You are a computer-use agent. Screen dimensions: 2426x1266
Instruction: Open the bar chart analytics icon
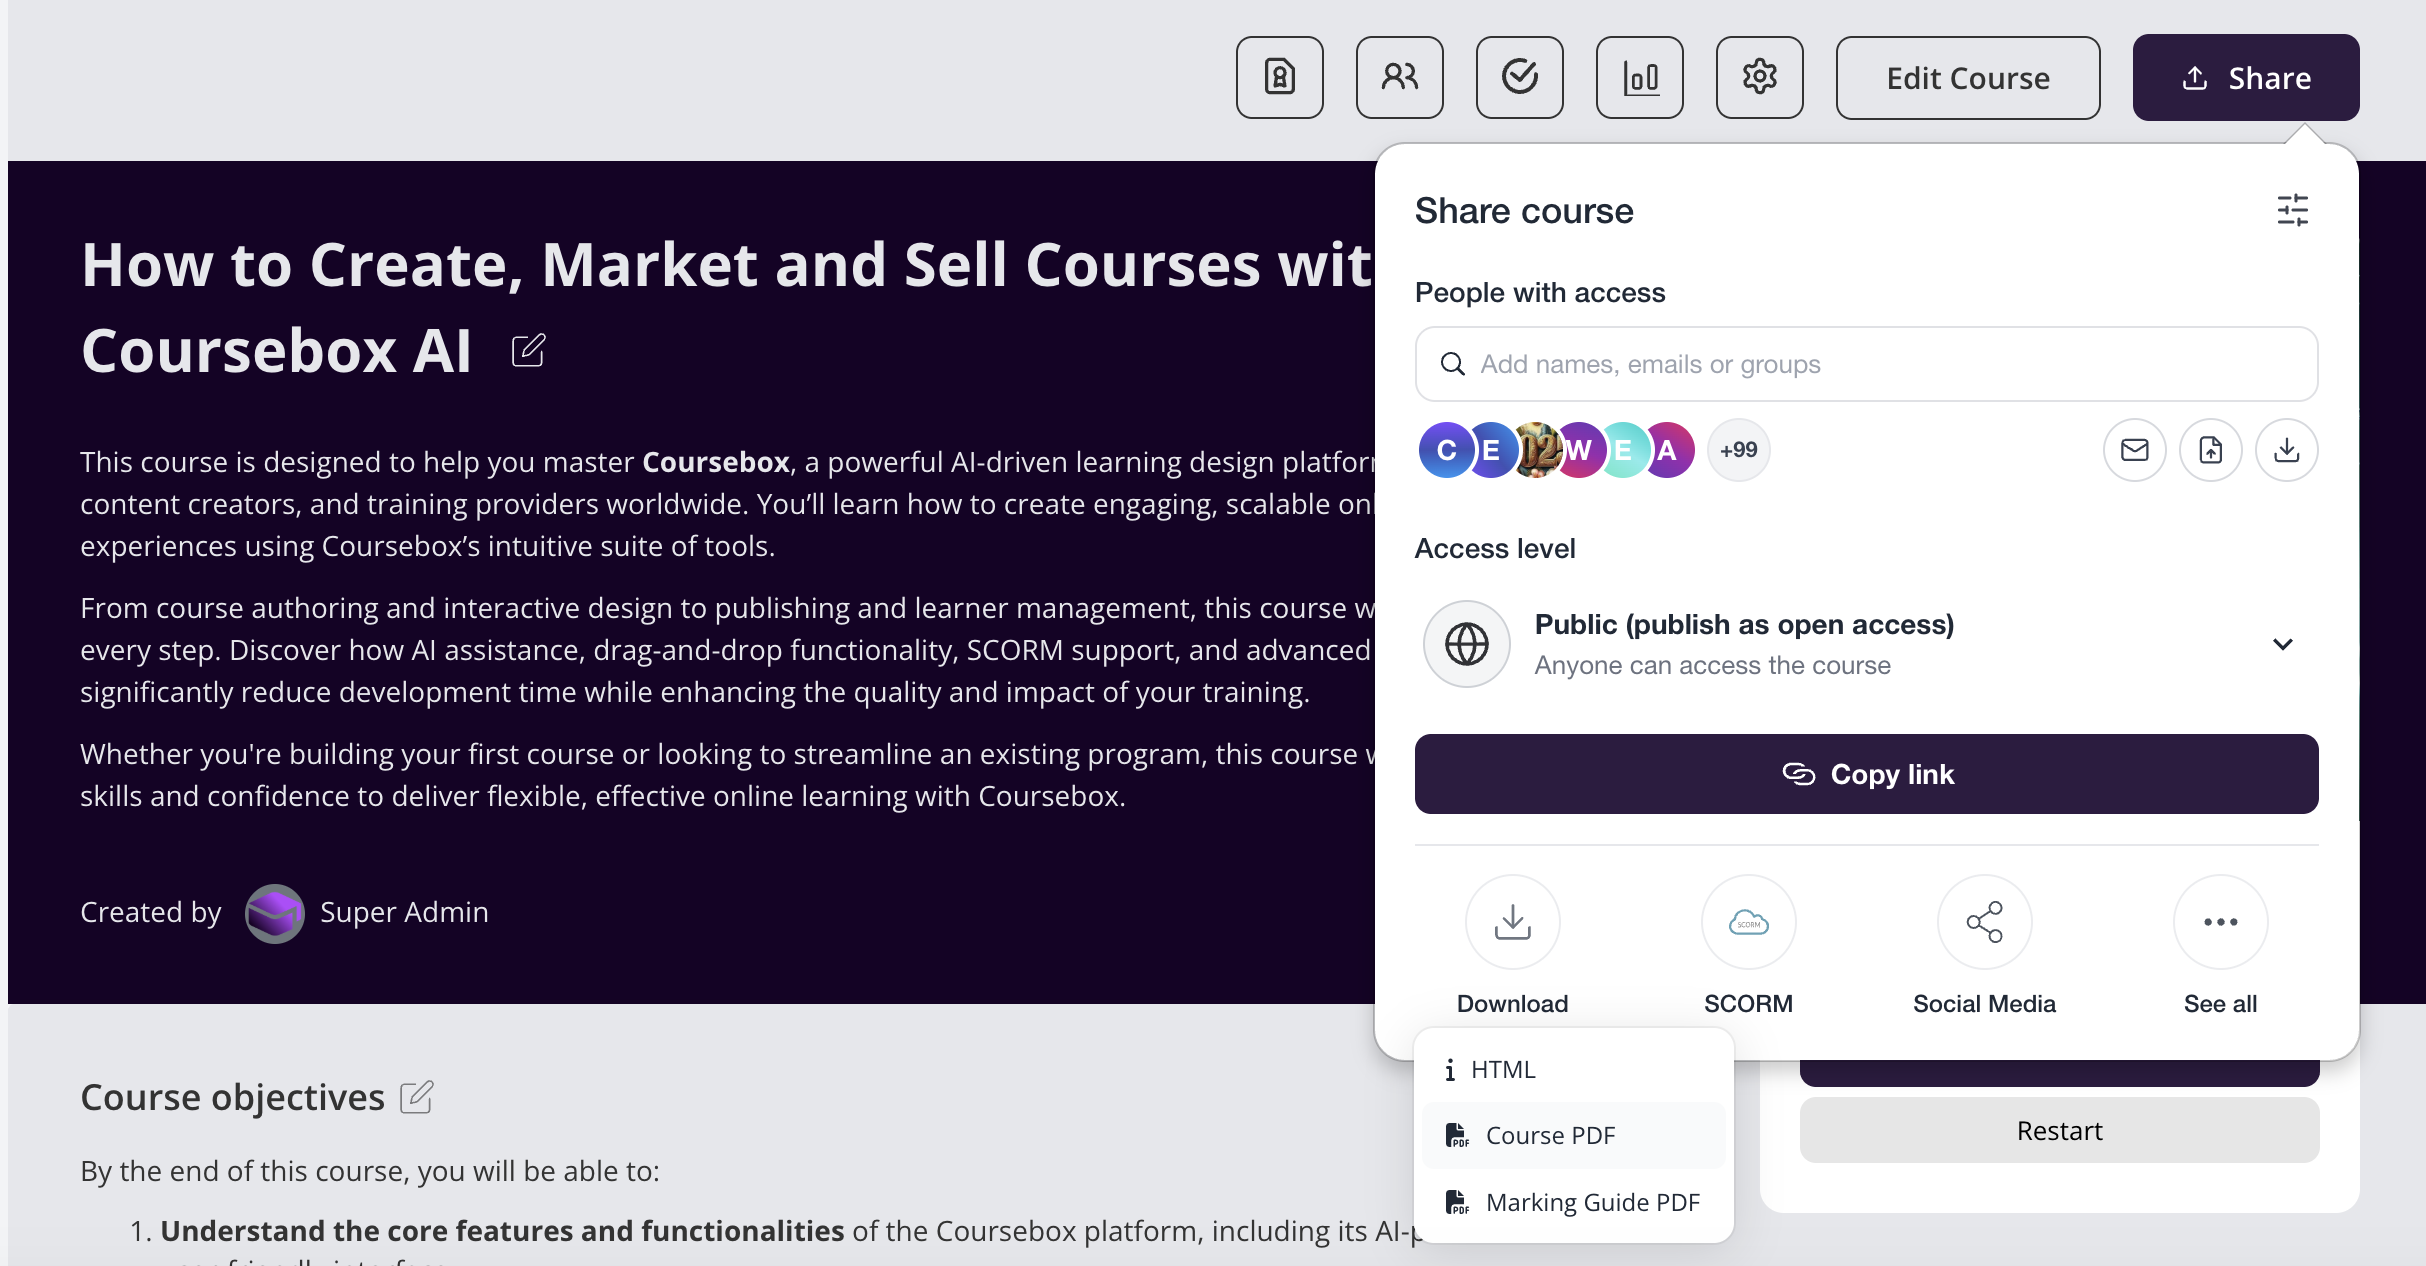coord(1639,78)
